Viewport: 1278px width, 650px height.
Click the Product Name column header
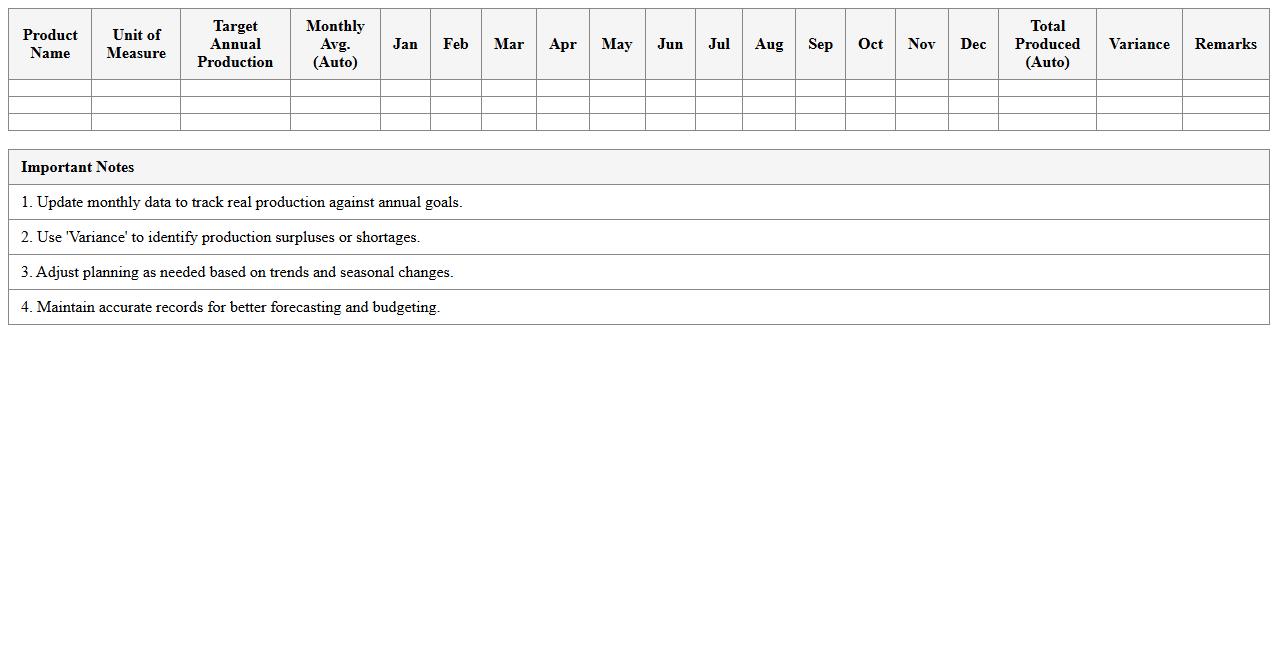[50, 44]
